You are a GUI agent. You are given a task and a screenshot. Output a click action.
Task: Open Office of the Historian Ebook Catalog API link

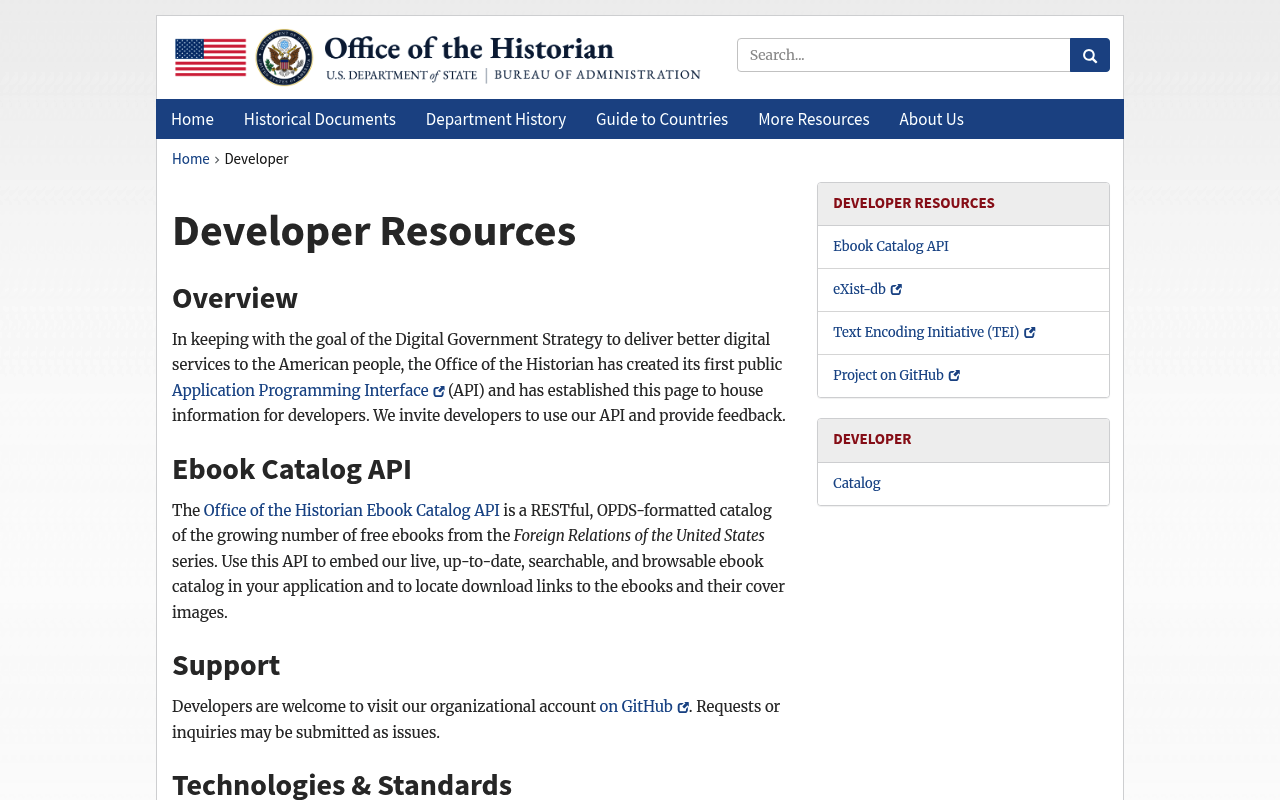351,511
